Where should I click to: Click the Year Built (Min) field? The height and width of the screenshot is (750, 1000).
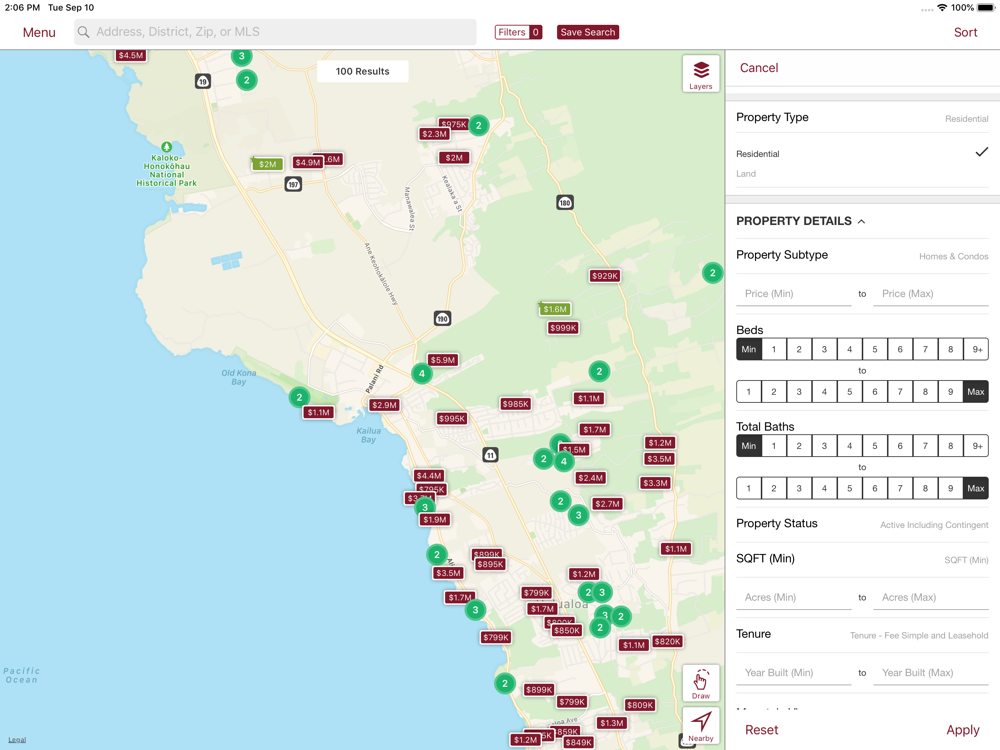point(793,673)
